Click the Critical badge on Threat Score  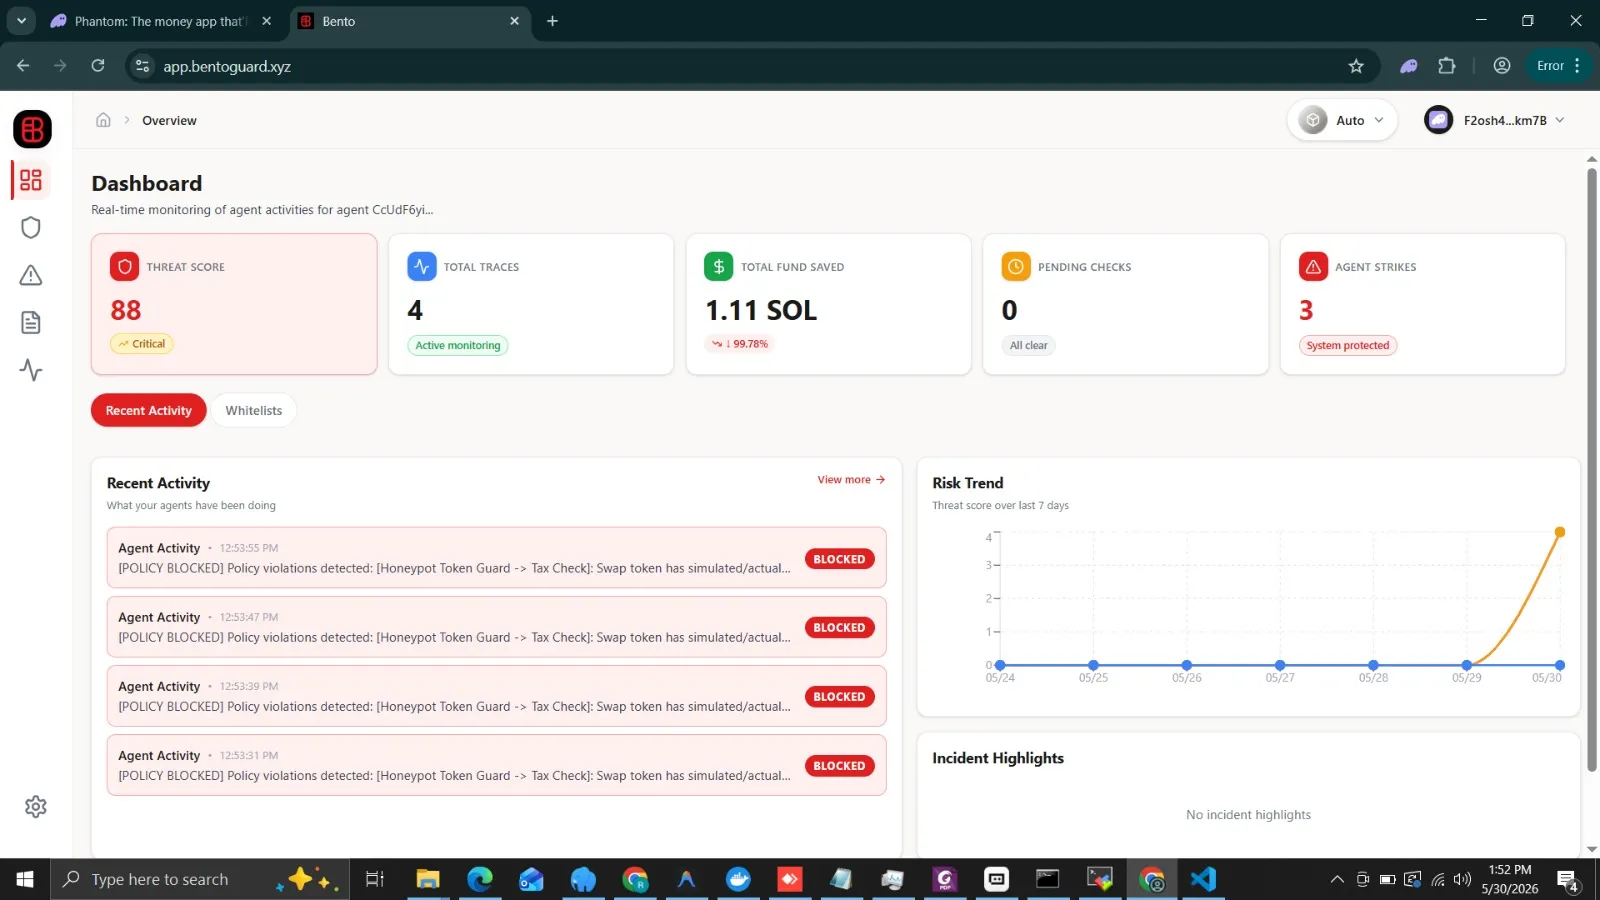[142, 344]
